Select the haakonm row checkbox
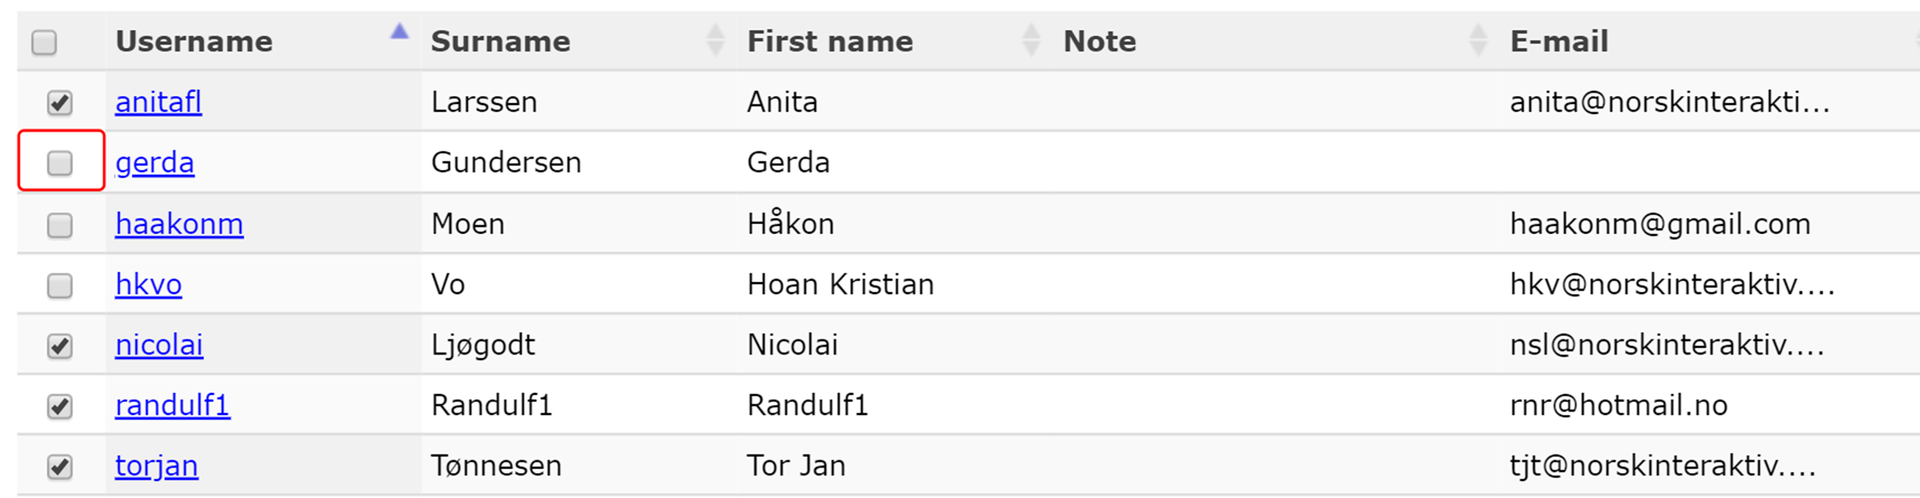 (x=60, y=224)
